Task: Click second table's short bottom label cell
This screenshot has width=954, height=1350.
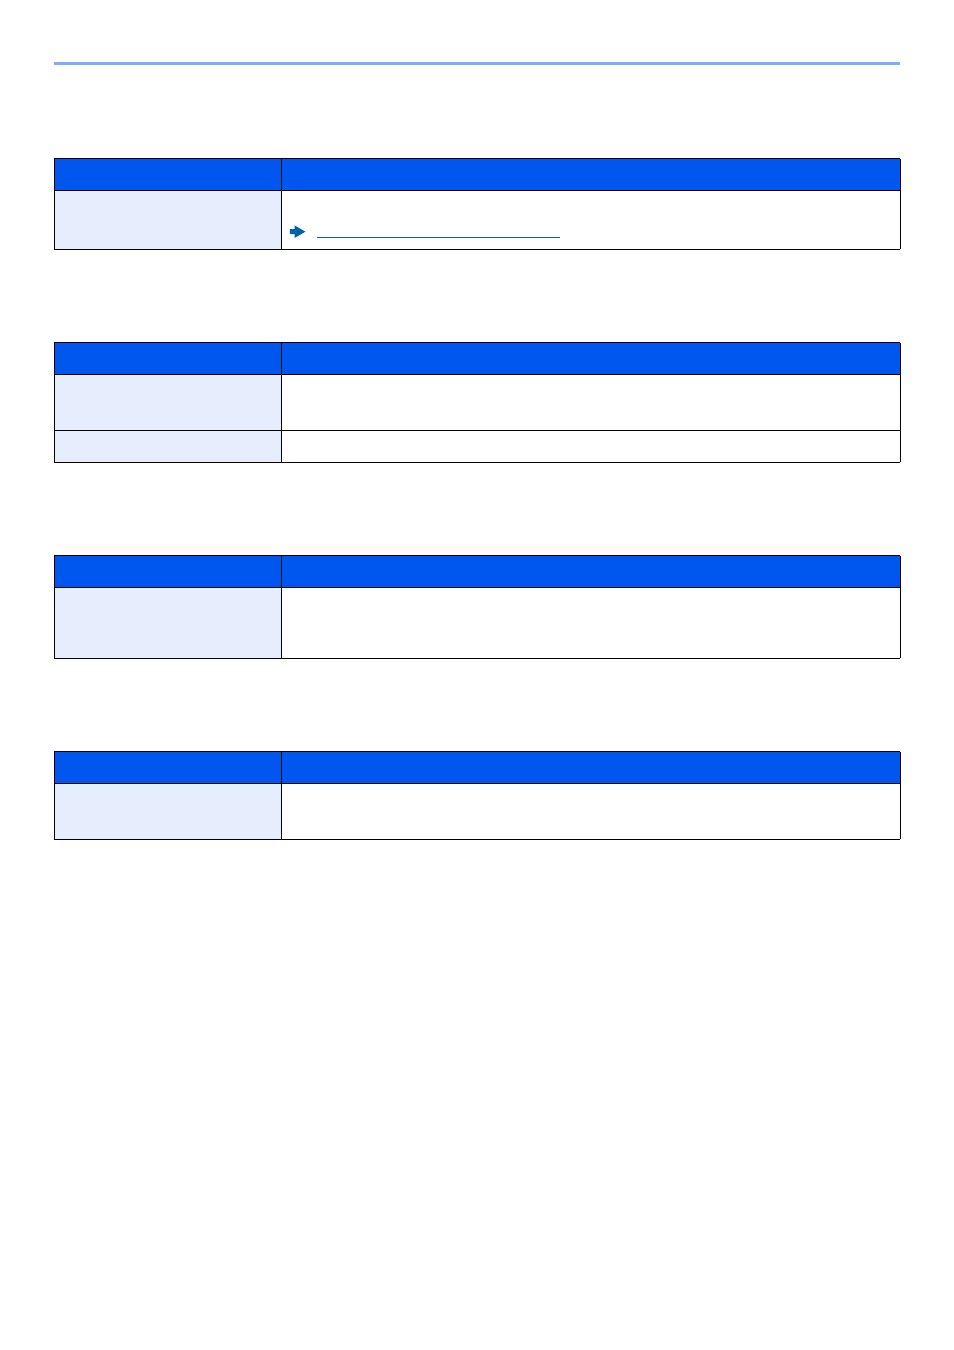Action: click(168, 446)
